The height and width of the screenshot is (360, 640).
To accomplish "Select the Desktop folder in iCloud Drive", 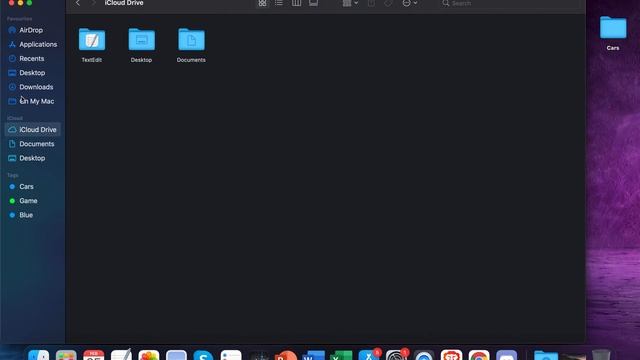I will pyautogui.click(x=141, y=45).
